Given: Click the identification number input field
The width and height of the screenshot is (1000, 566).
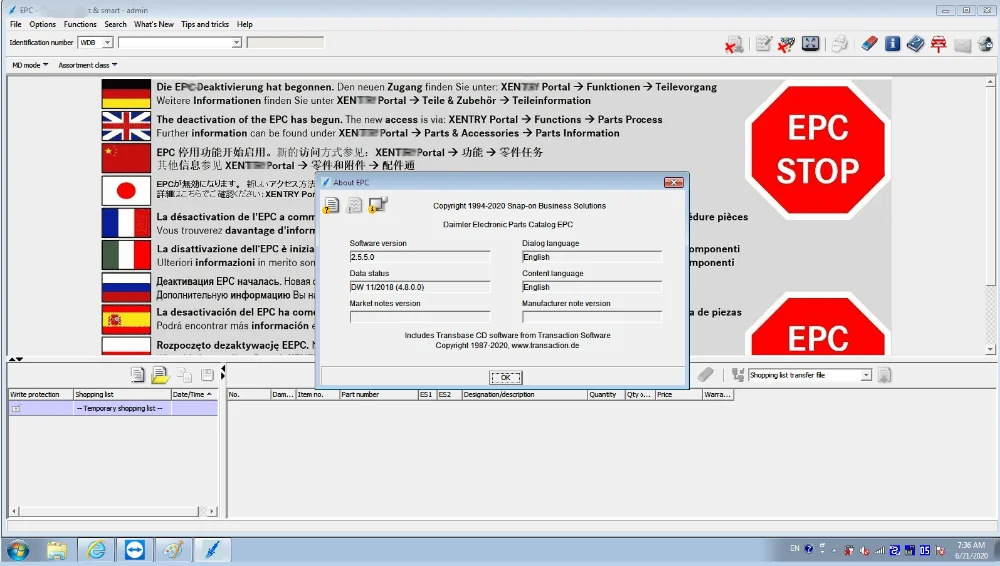Looking at the screenshot, I should [174, 43].
